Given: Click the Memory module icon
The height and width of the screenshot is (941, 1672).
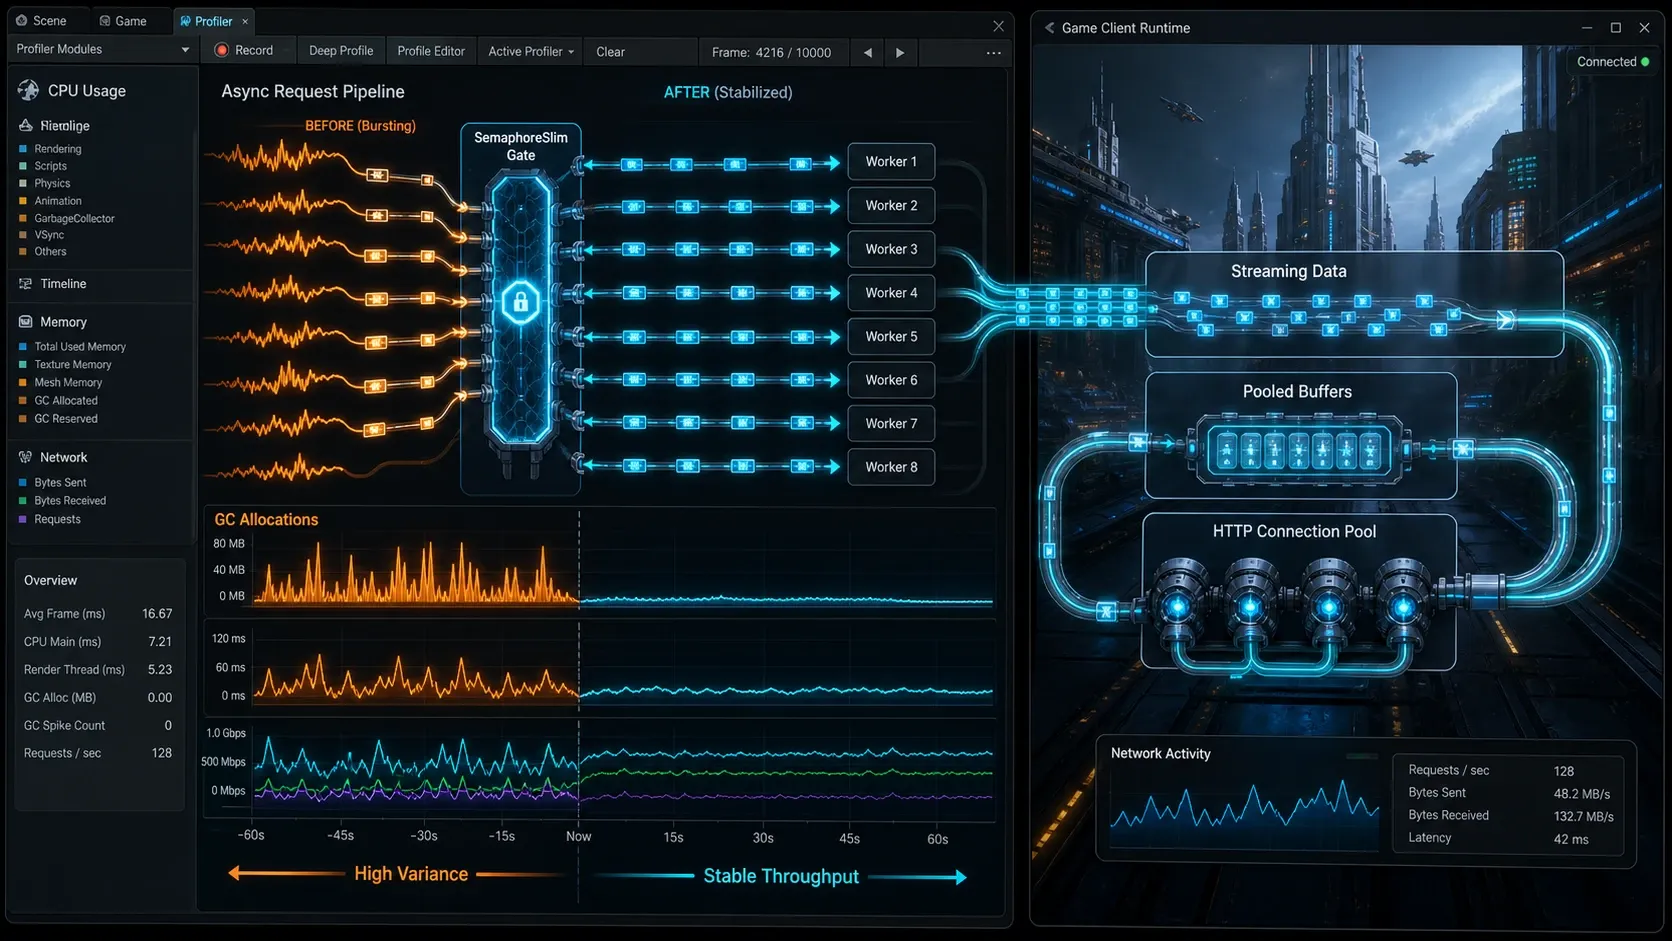Looking at the screenshot, I should pyautogui.click(x=25, y=322).
